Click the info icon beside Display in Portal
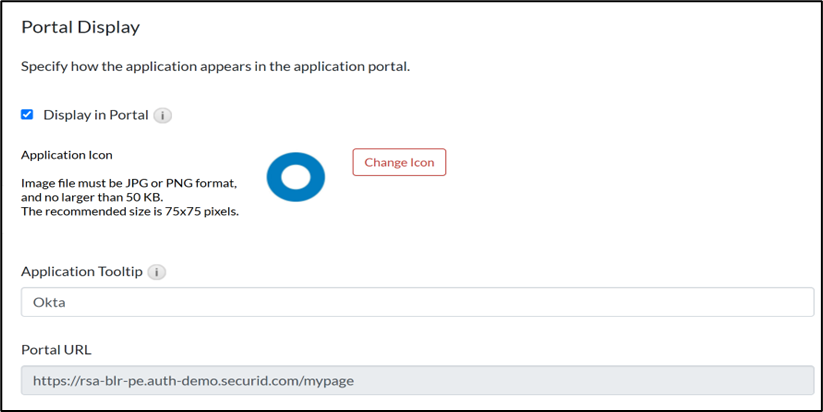This screenshot has height=412, width=823. pos(163,115)
